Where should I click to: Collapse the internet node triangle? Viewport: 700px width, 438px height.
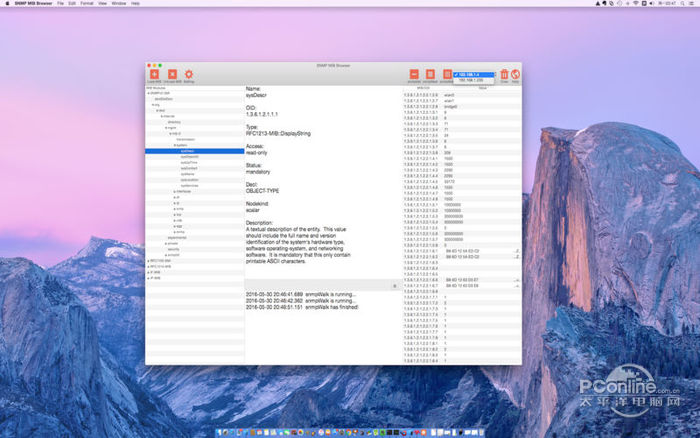tap(162, 117)
